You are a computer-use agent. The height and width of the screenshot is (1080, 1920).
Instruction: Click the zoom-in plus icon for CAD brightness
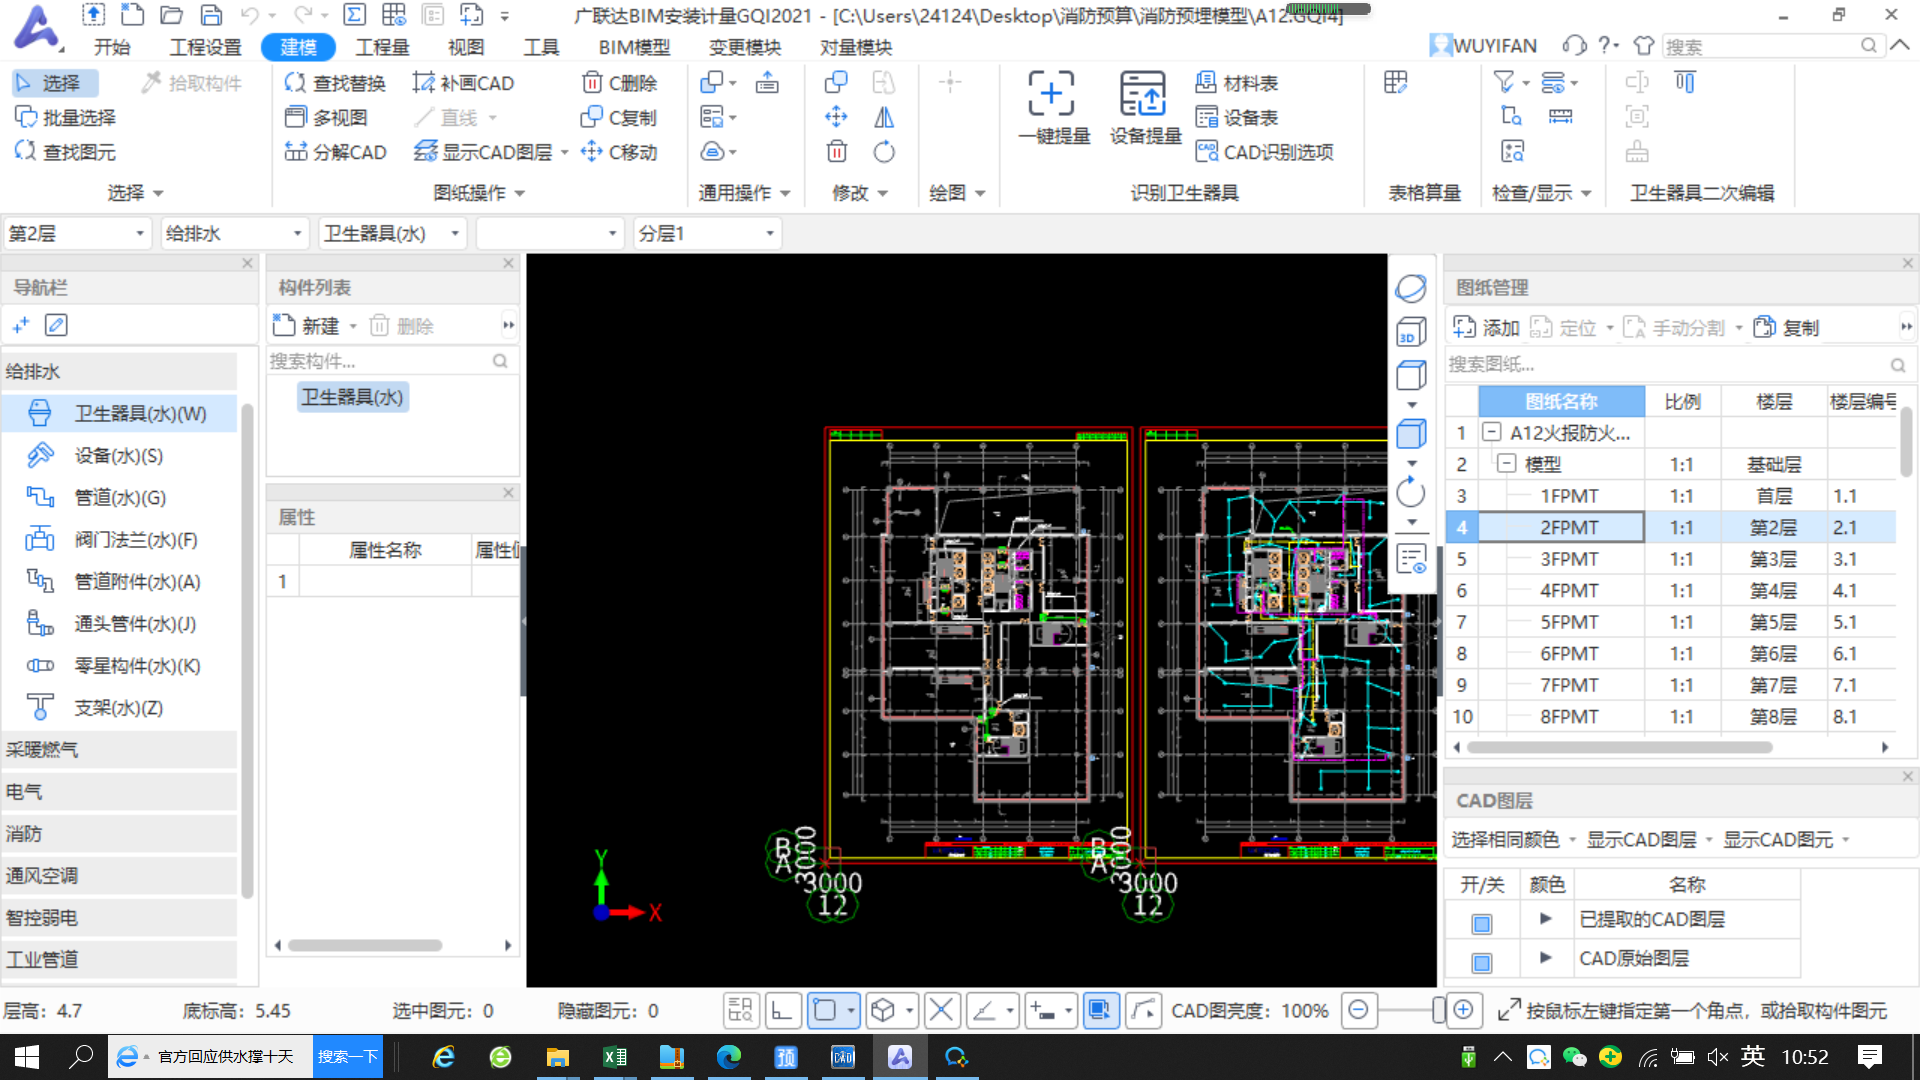point(1463,1010)
